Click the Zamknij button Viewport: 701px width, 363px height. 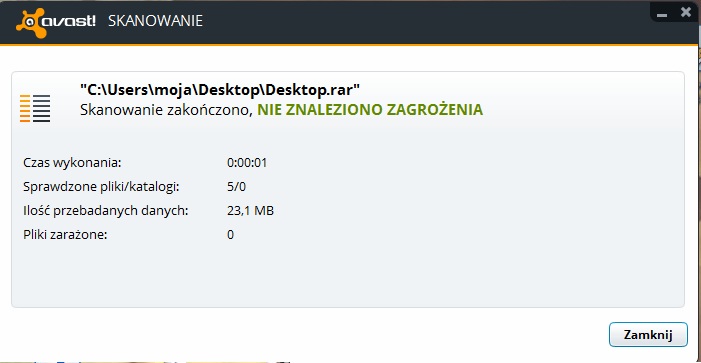pos(648,334)
